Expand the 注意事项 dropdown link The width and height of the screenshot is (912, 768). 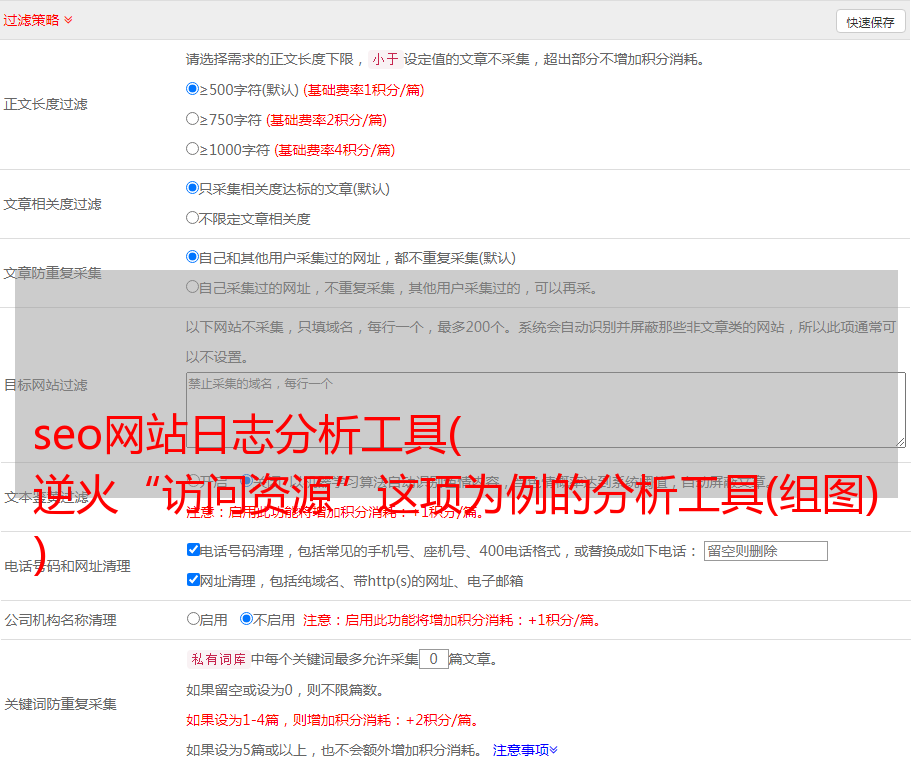[x=525, y=749]
